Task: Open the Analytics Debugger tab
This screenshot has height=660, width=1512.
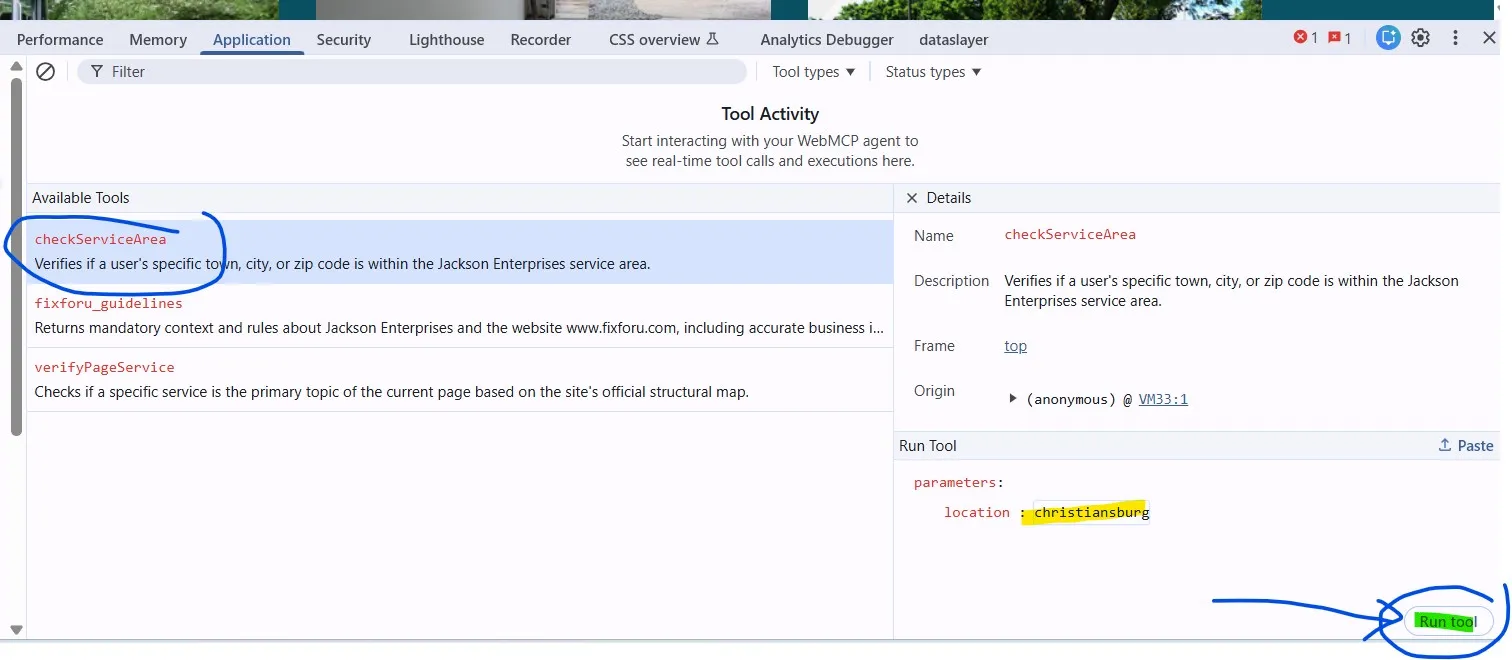Action: tap(827, 40)
